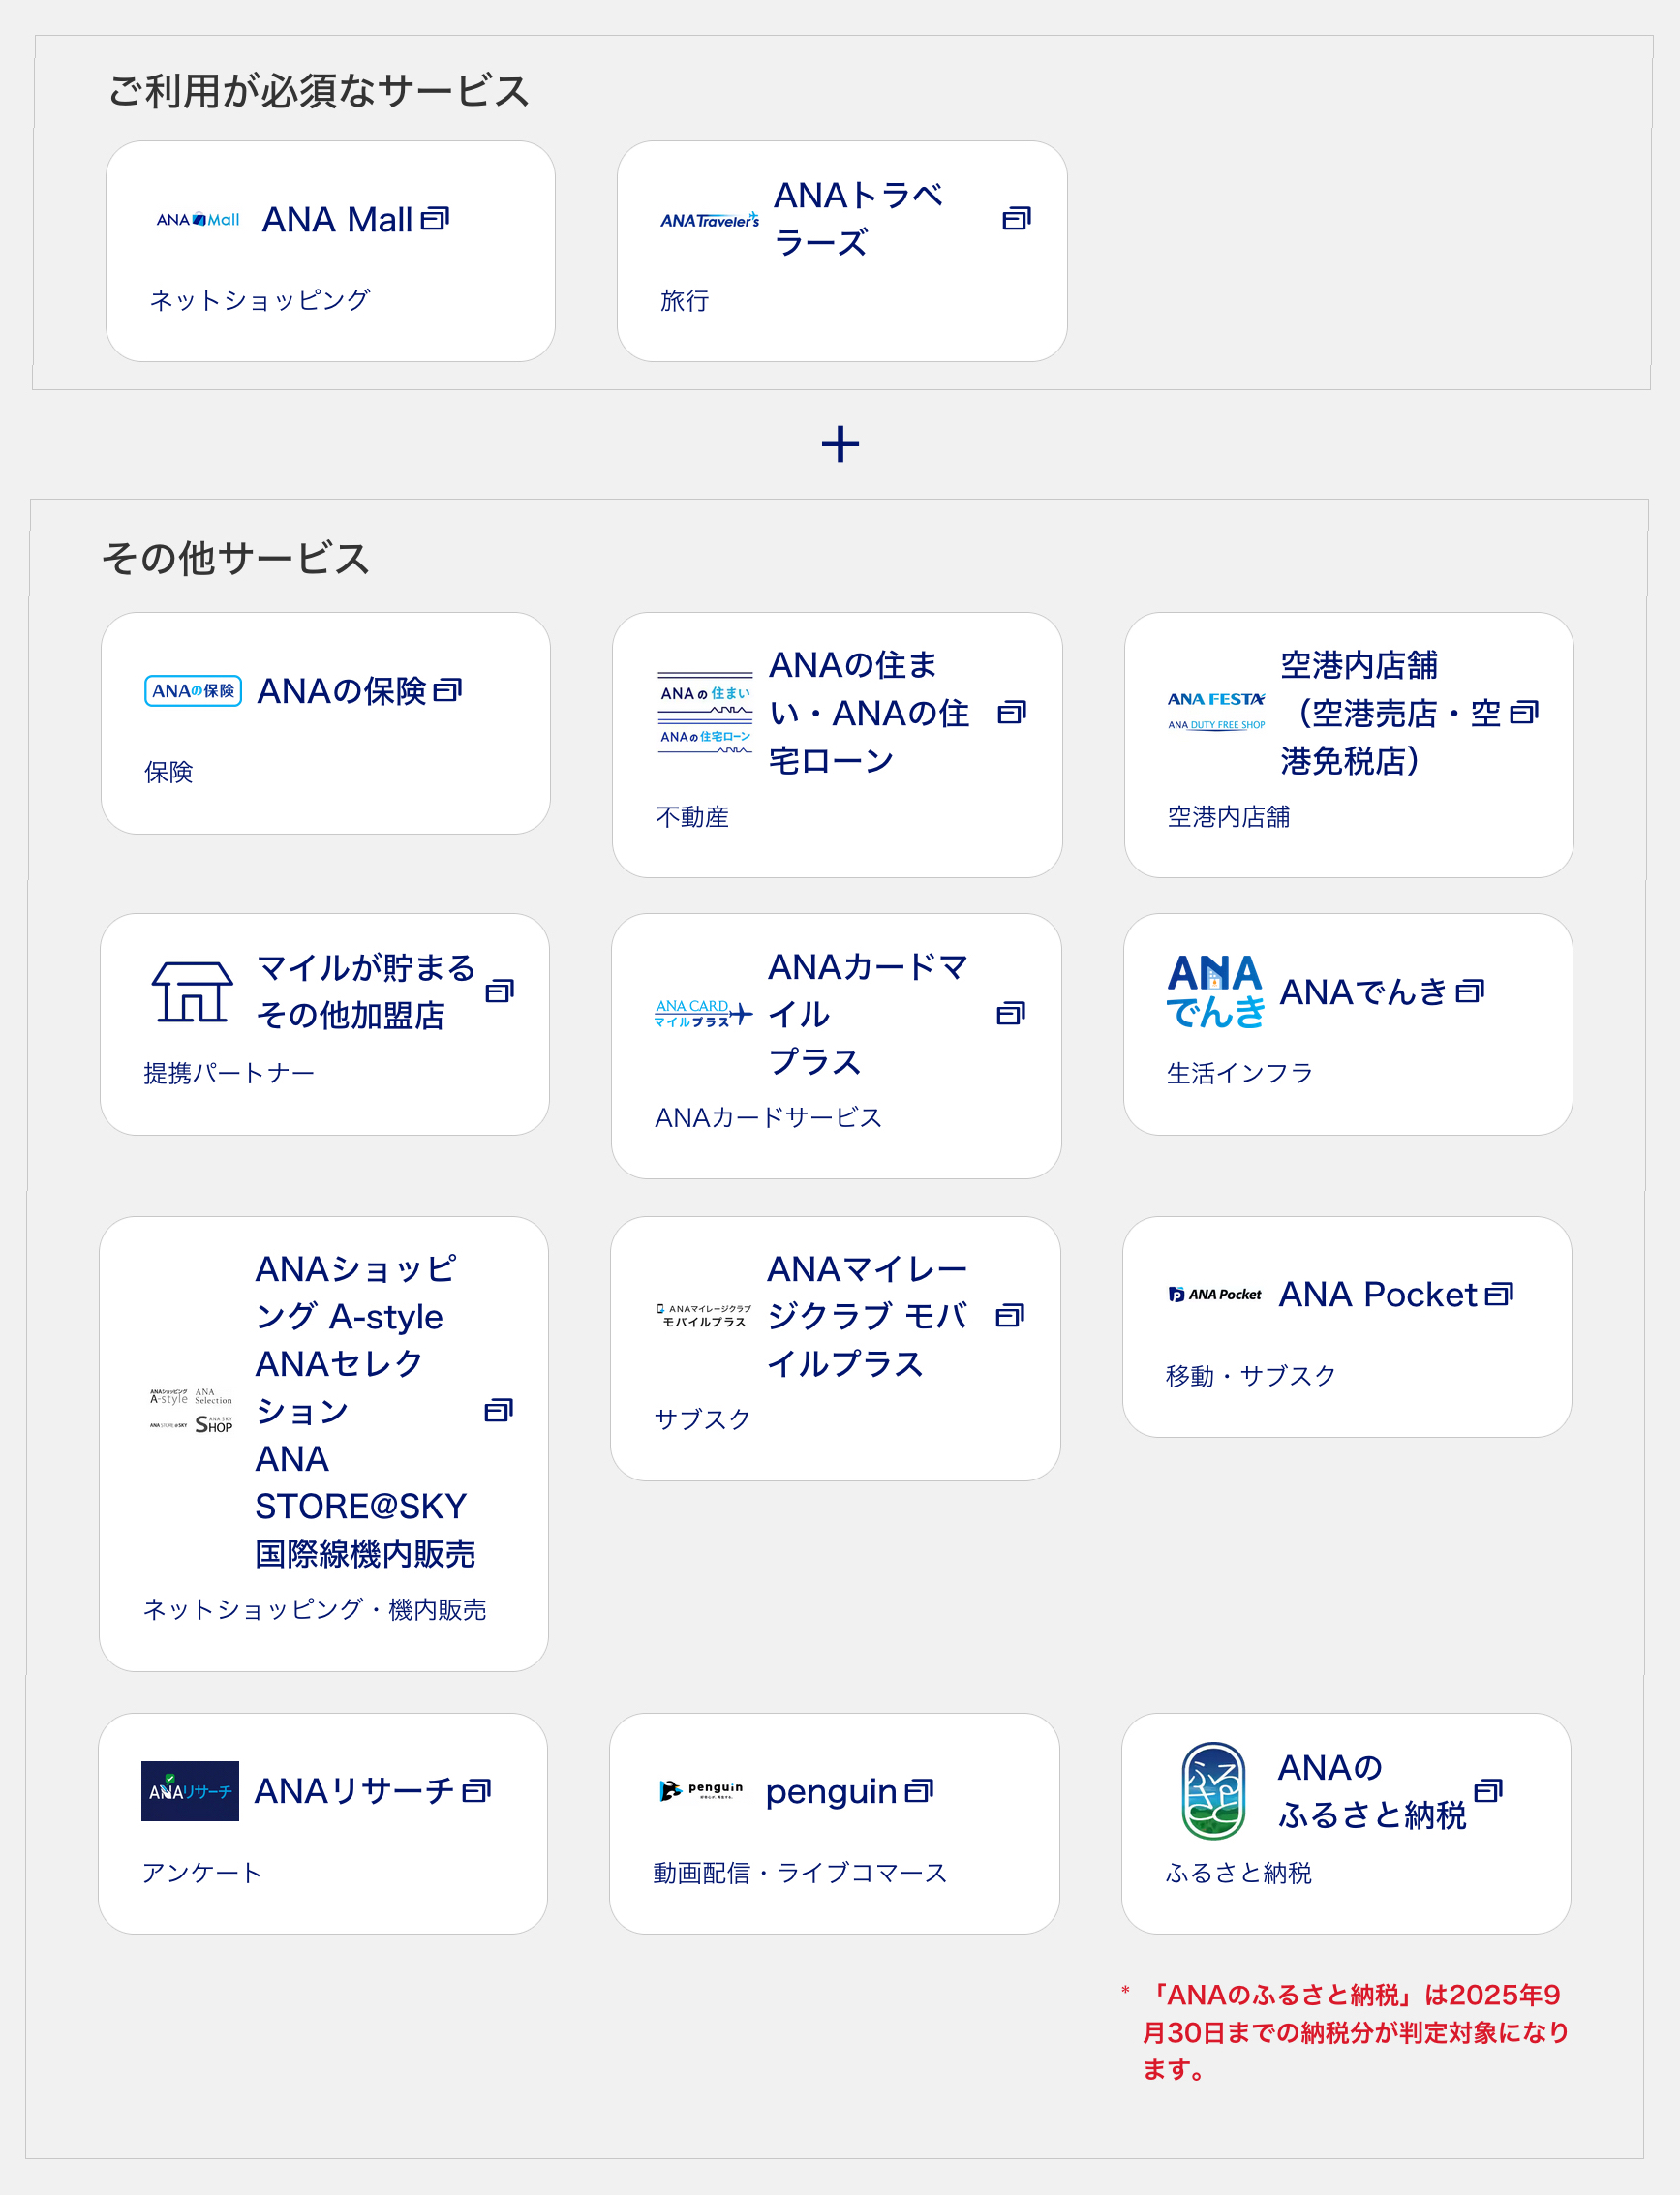
Task: Open ANAカードマイルプラス link
Action: (x=868, y=1014)
